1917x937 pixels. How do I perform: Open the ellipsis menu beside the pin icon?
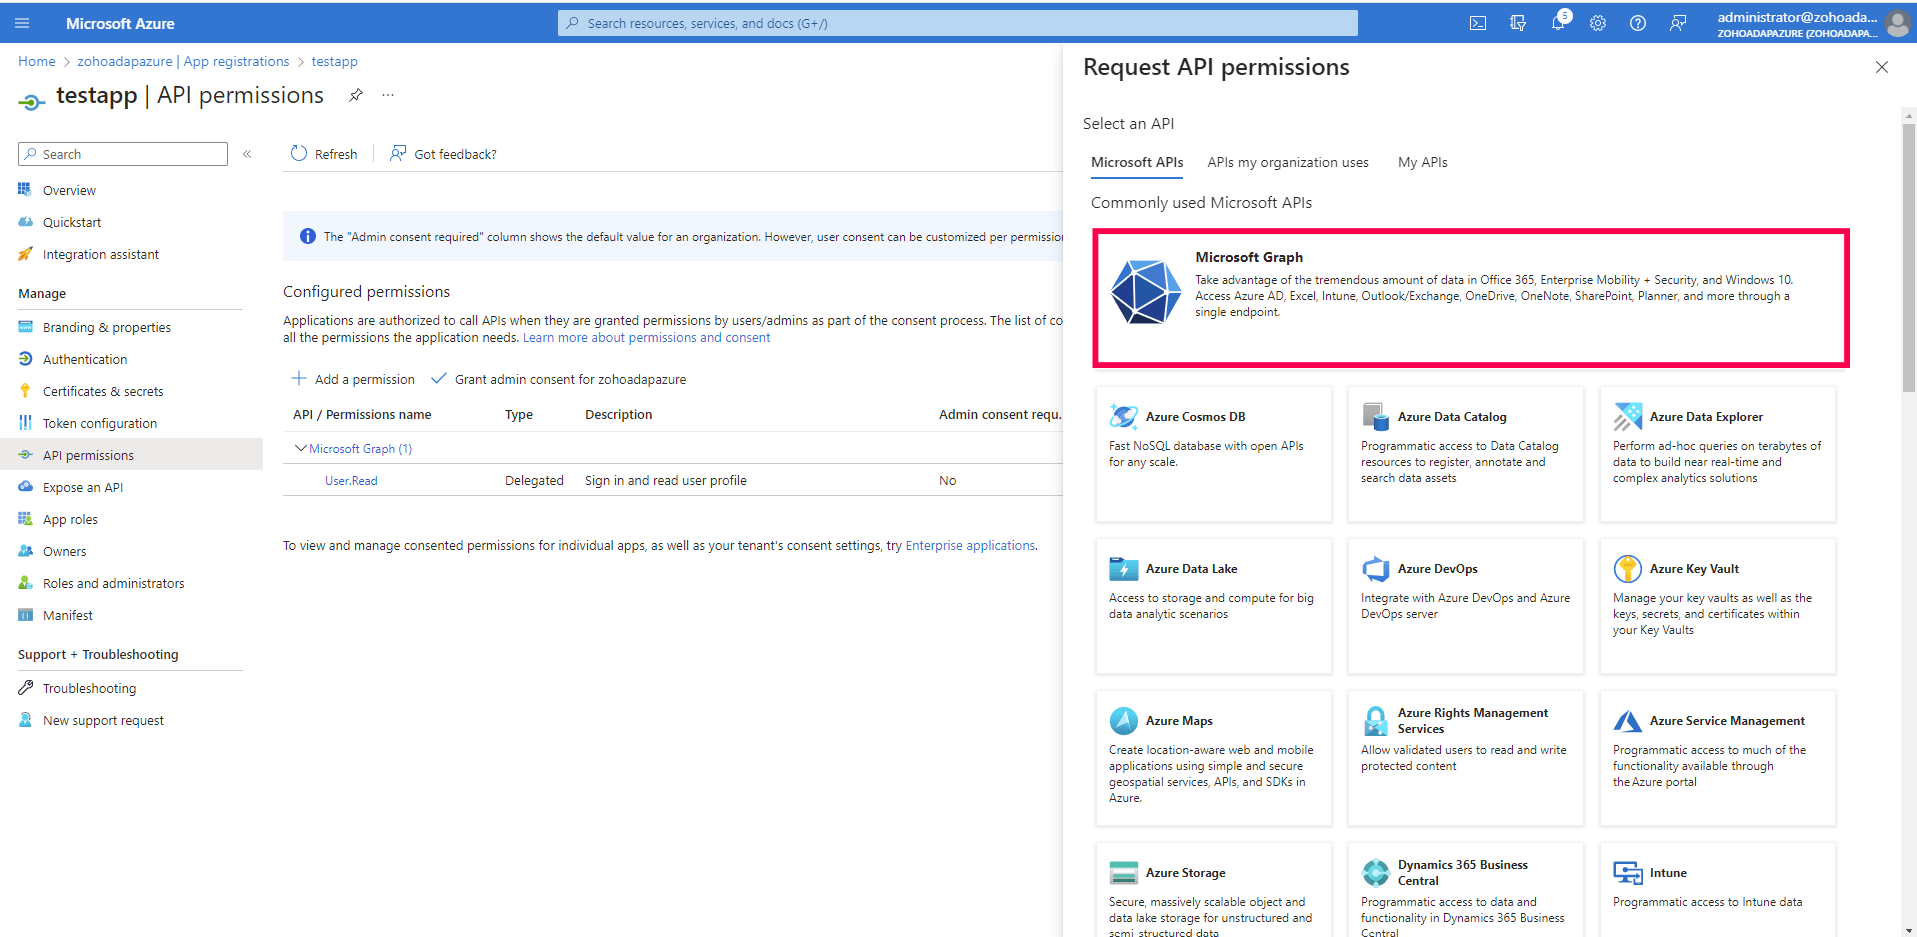click(388, 95)
